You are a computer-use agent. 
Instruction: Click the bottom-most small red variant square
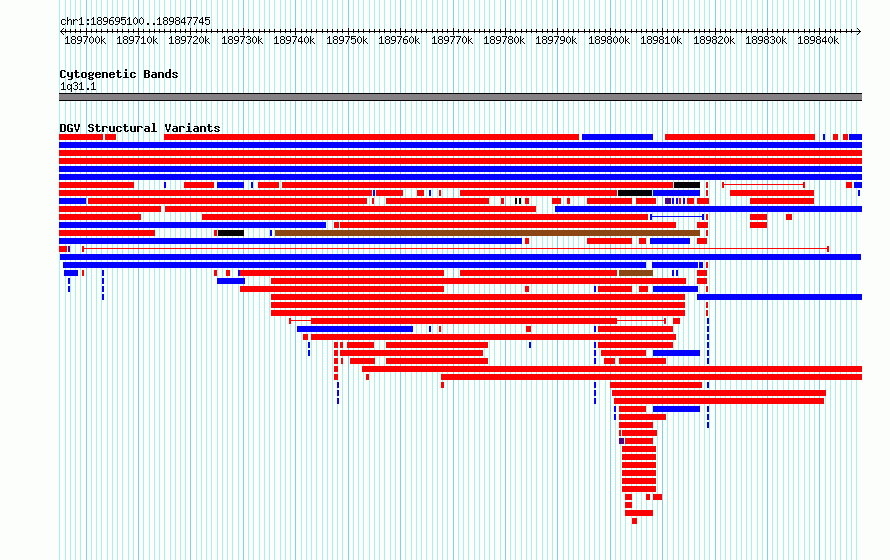click(635, 521)
